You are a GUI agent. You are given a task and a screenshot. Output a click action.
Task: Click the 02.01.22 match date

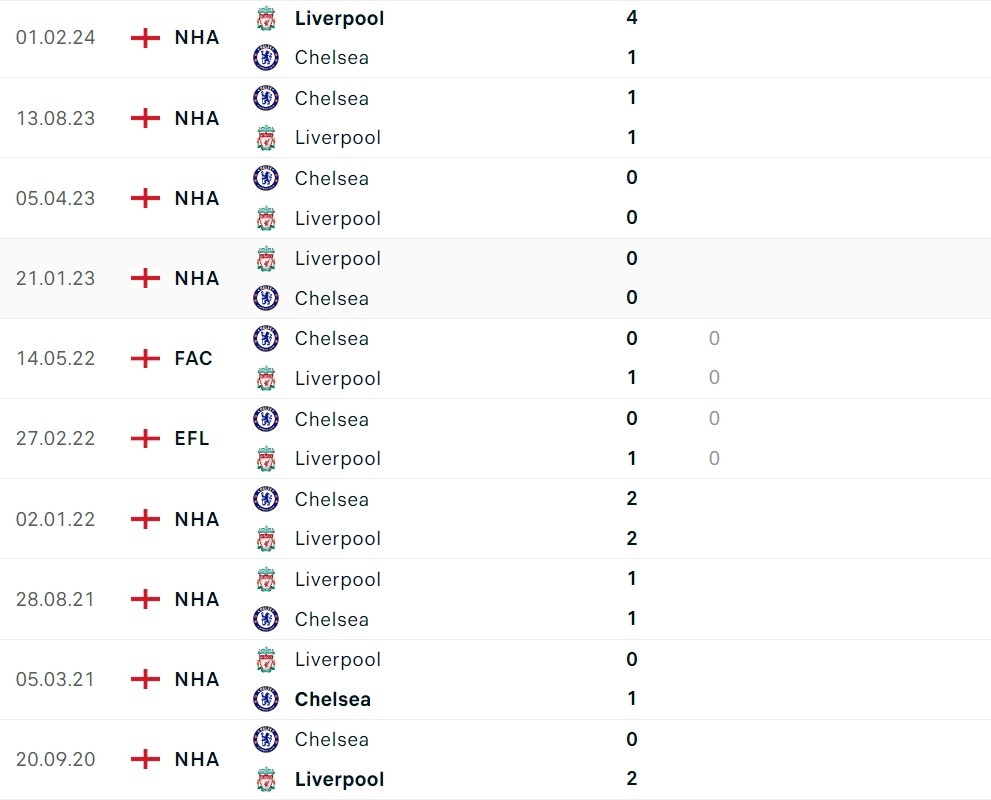click(56, 519)
